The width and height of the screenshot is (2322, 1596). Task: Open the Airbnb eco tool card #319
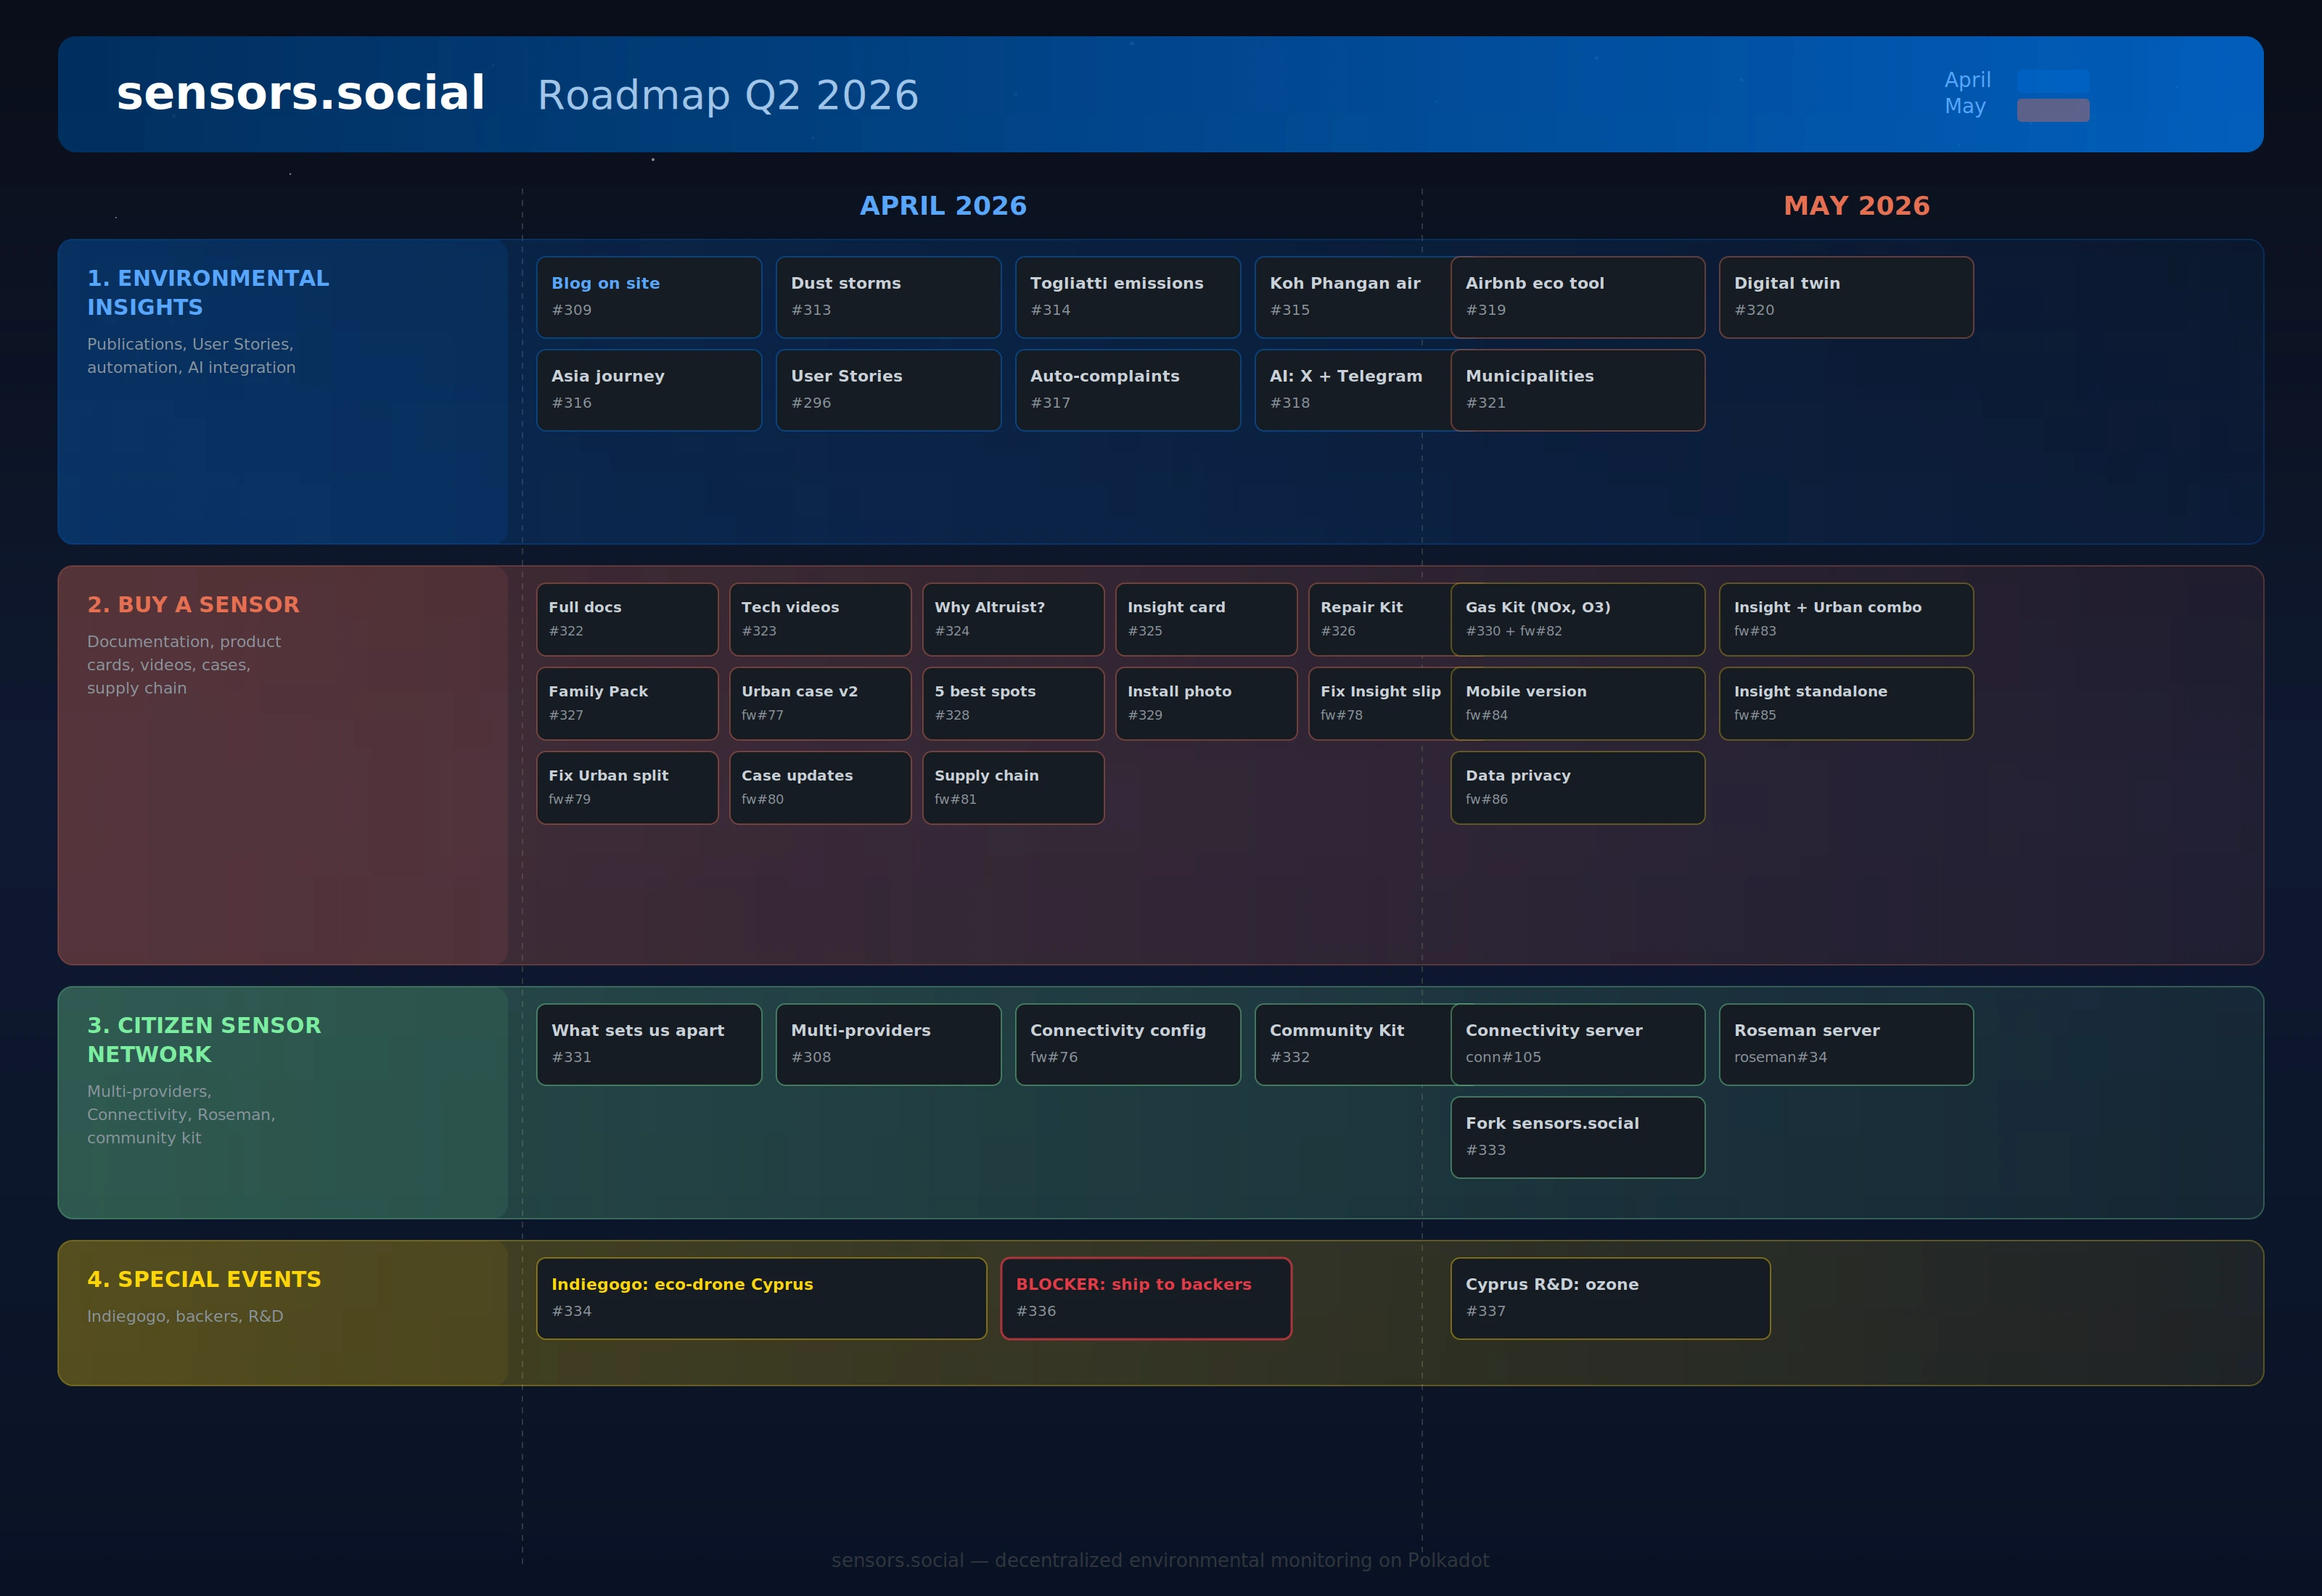[x=1577, y=297]
